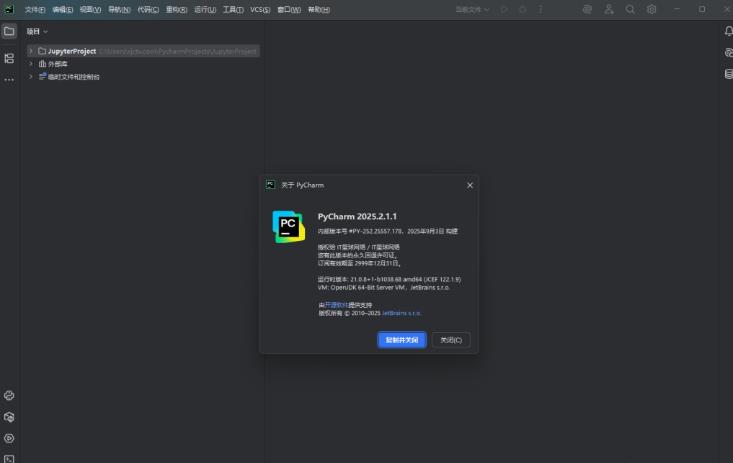Close the About PyCharm dialog with X
Viewport: 733px width, 463px height.
pyautogui.click(x=470, y=185)
